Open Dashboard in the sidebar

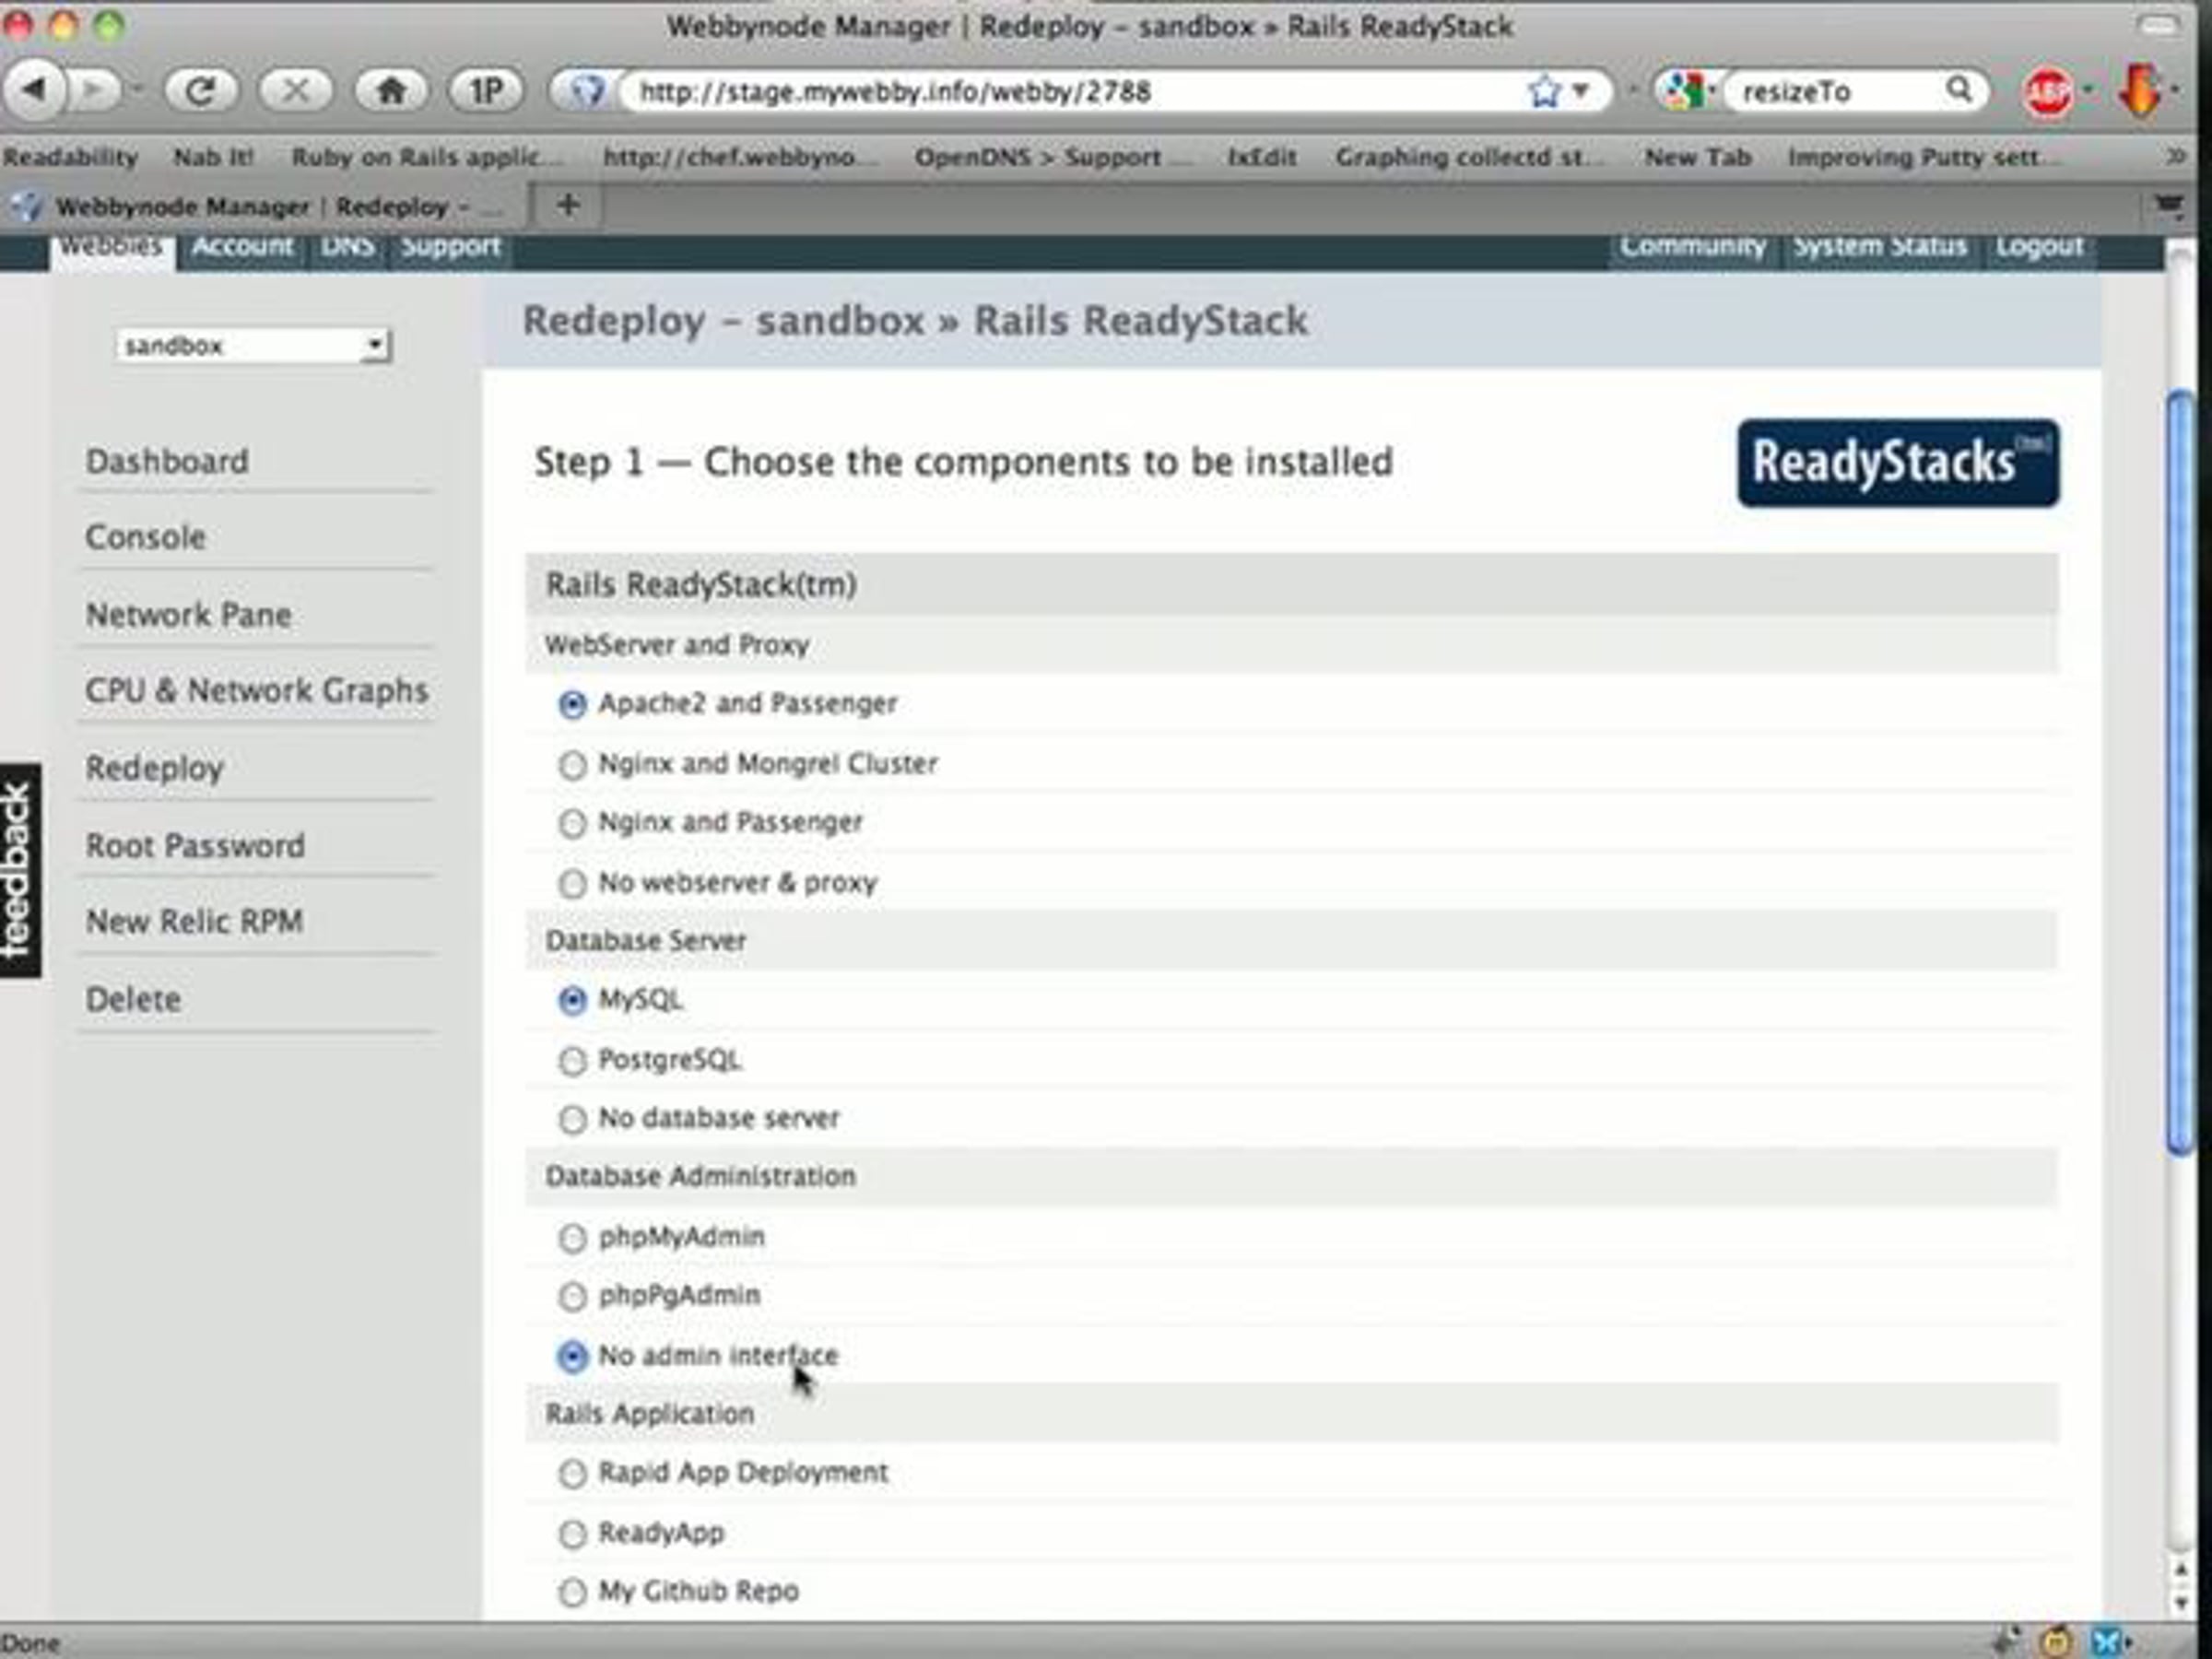pos(167,462)
